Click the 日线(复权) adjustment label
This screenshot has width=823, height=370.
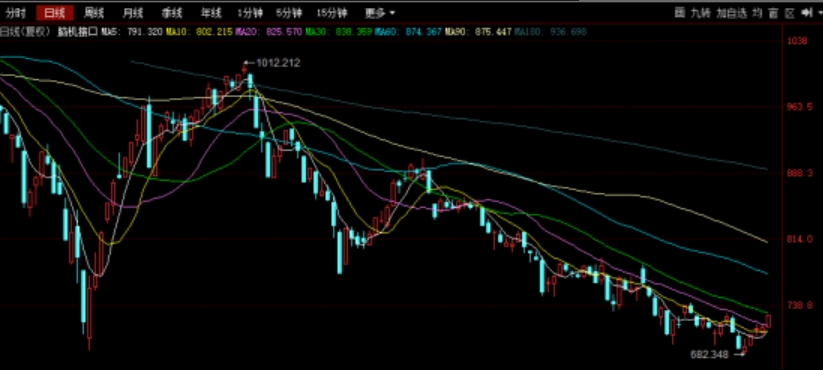[x=26, y=31]
